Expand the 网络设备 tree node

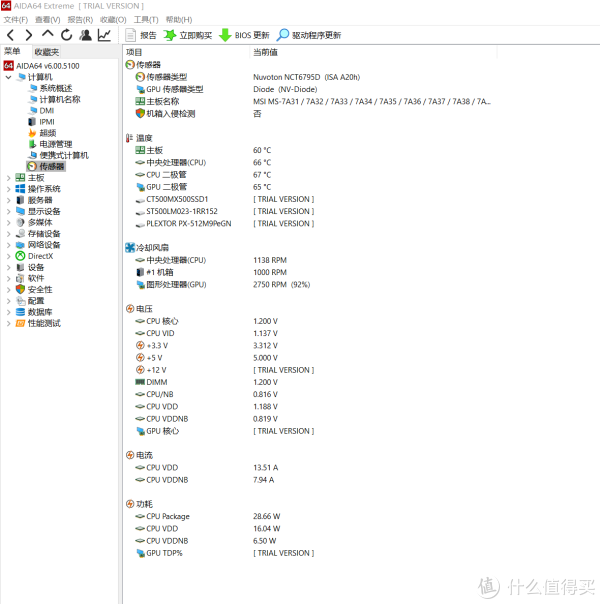pyautogui.click(x=8, y=245)
